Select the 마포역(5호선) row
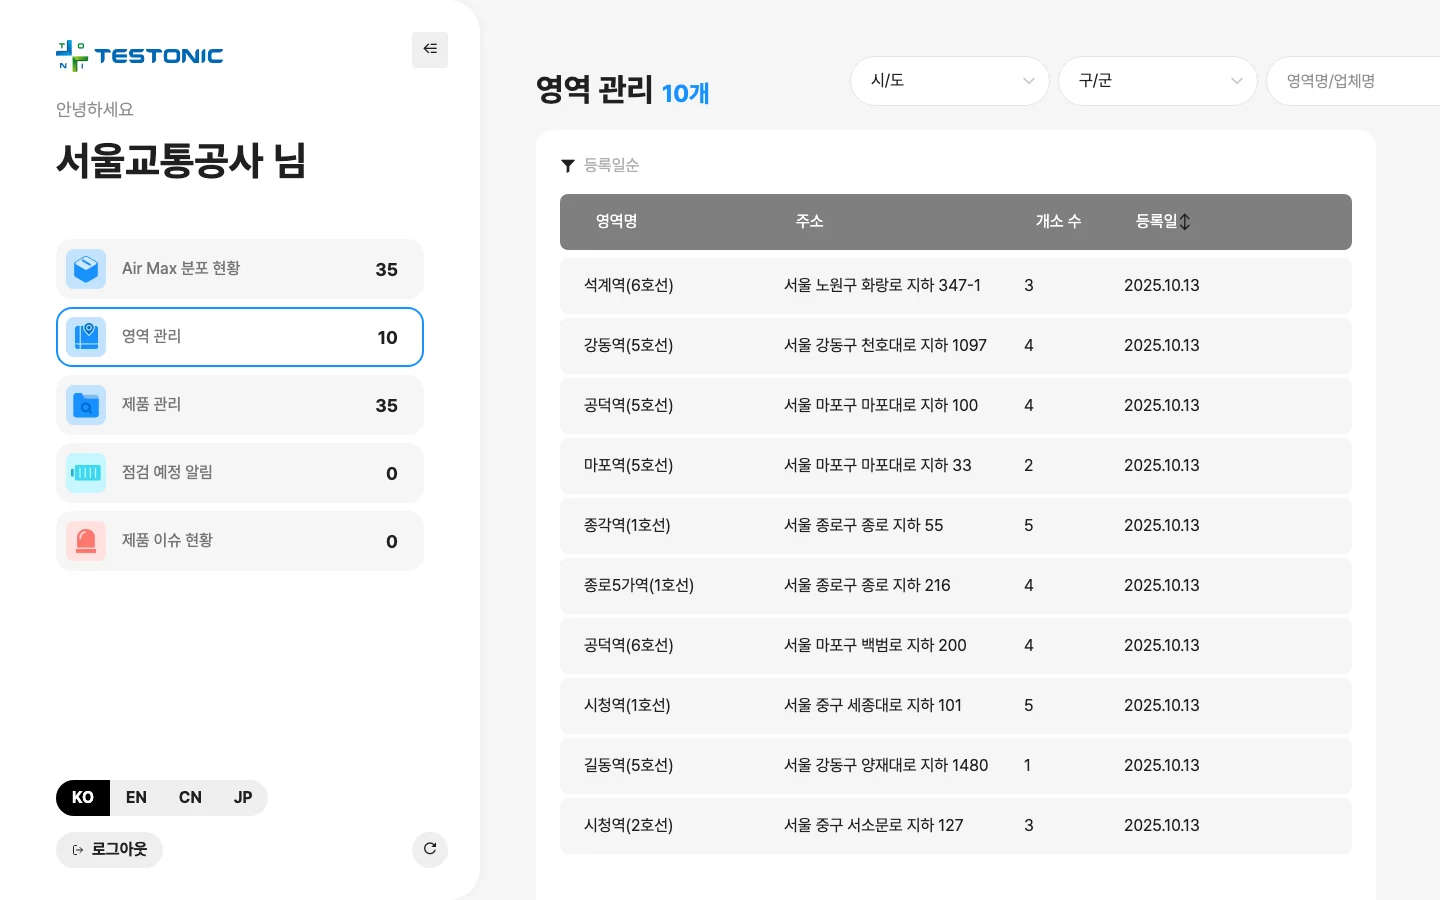1440x900 pixels. point(956,466)
